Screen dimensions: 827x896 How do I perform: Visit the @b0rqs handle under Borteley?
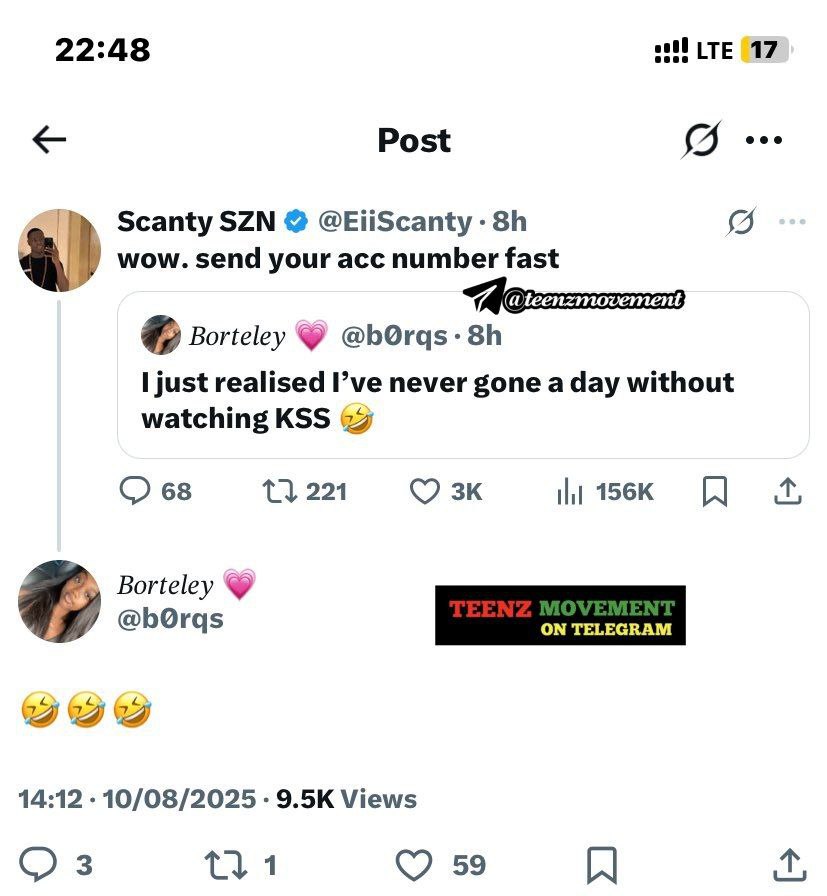click(x=170, y=619)
